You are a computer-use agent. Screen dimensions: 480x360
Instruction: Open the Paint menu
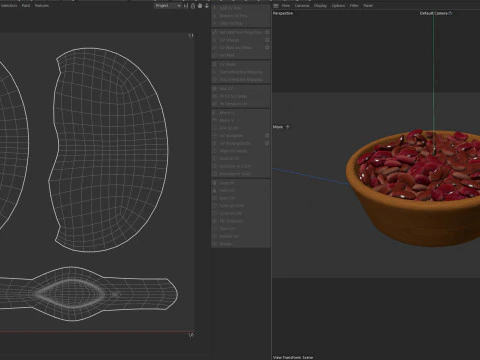26,6
